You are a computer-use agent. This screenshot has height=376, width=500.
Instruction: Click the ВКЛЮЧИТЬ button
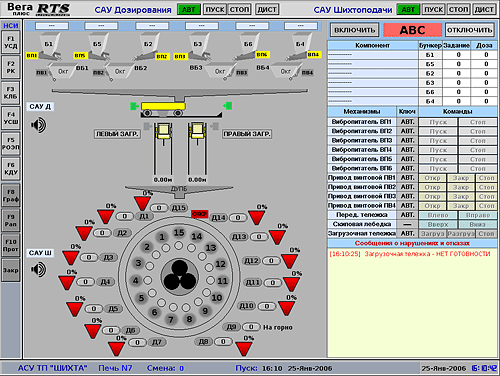click(355, 30)
